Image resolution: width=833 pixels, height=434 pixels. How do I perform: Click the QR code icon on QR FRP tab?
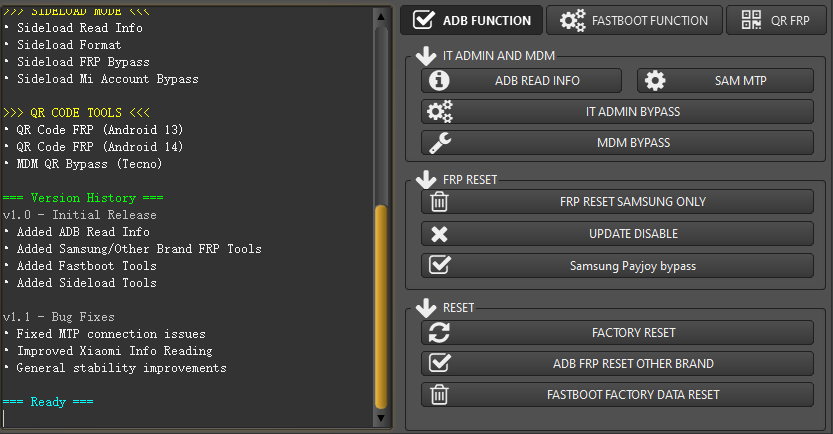click(x=751, y=20)
